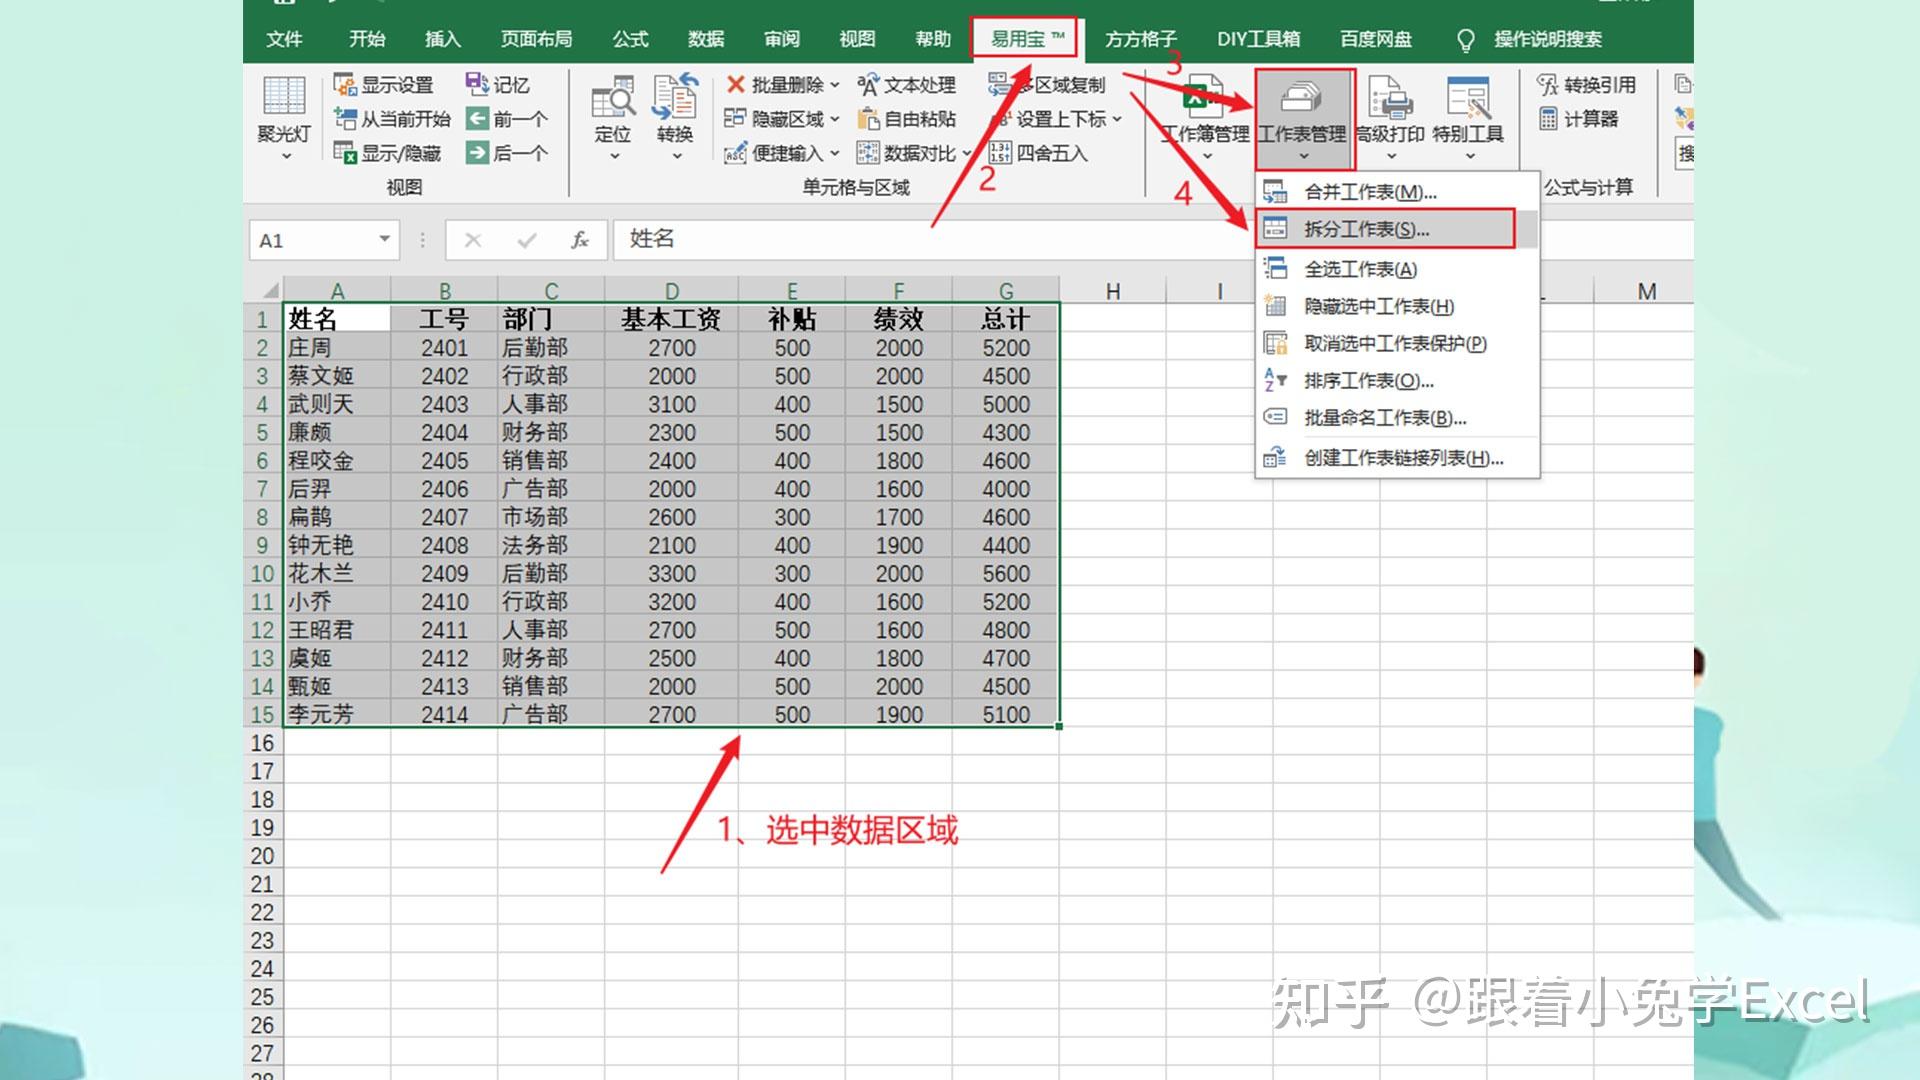Switch to the 易用宝 ribbon tab
Viewport: 1920px width, 1080px height.
coord(1022,39)
